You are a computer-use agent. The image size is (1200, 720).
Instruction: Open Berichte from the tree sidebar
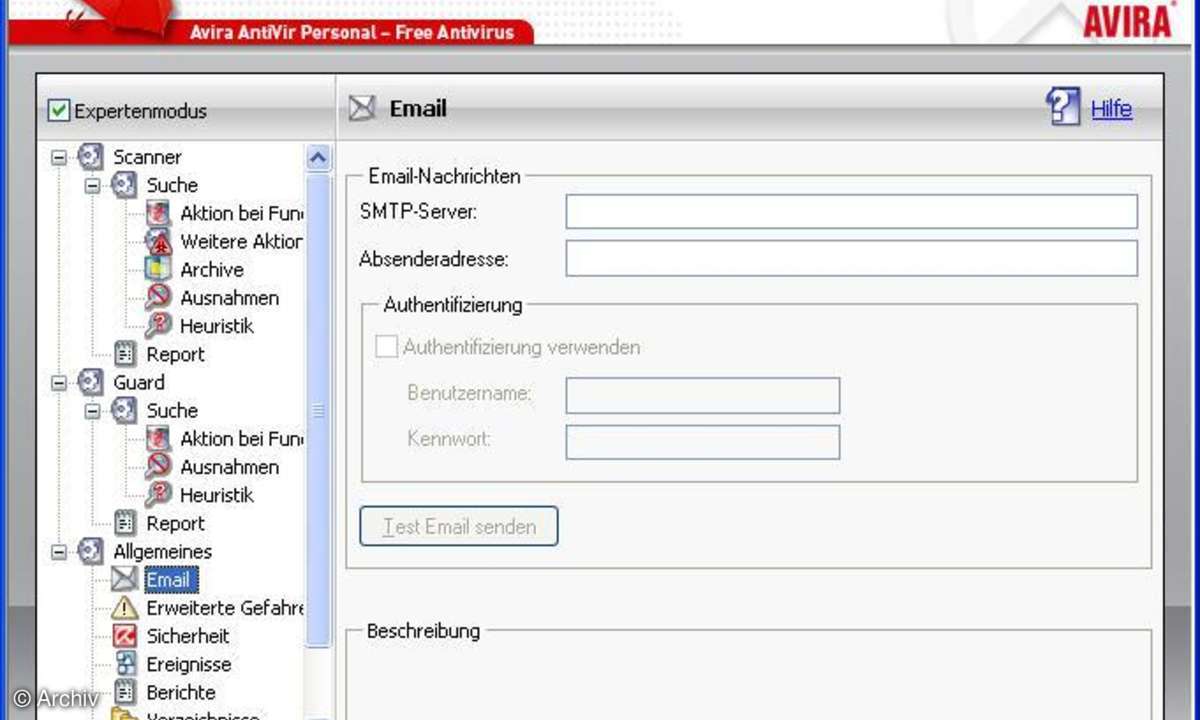click(x=123, y=692)
